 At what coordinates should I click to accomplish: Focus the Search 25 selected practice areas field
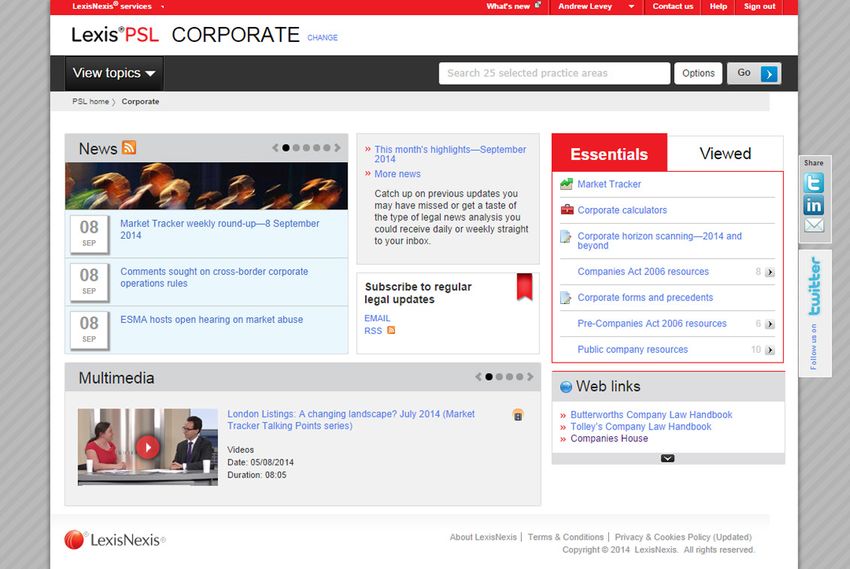(x=554, y=73)
